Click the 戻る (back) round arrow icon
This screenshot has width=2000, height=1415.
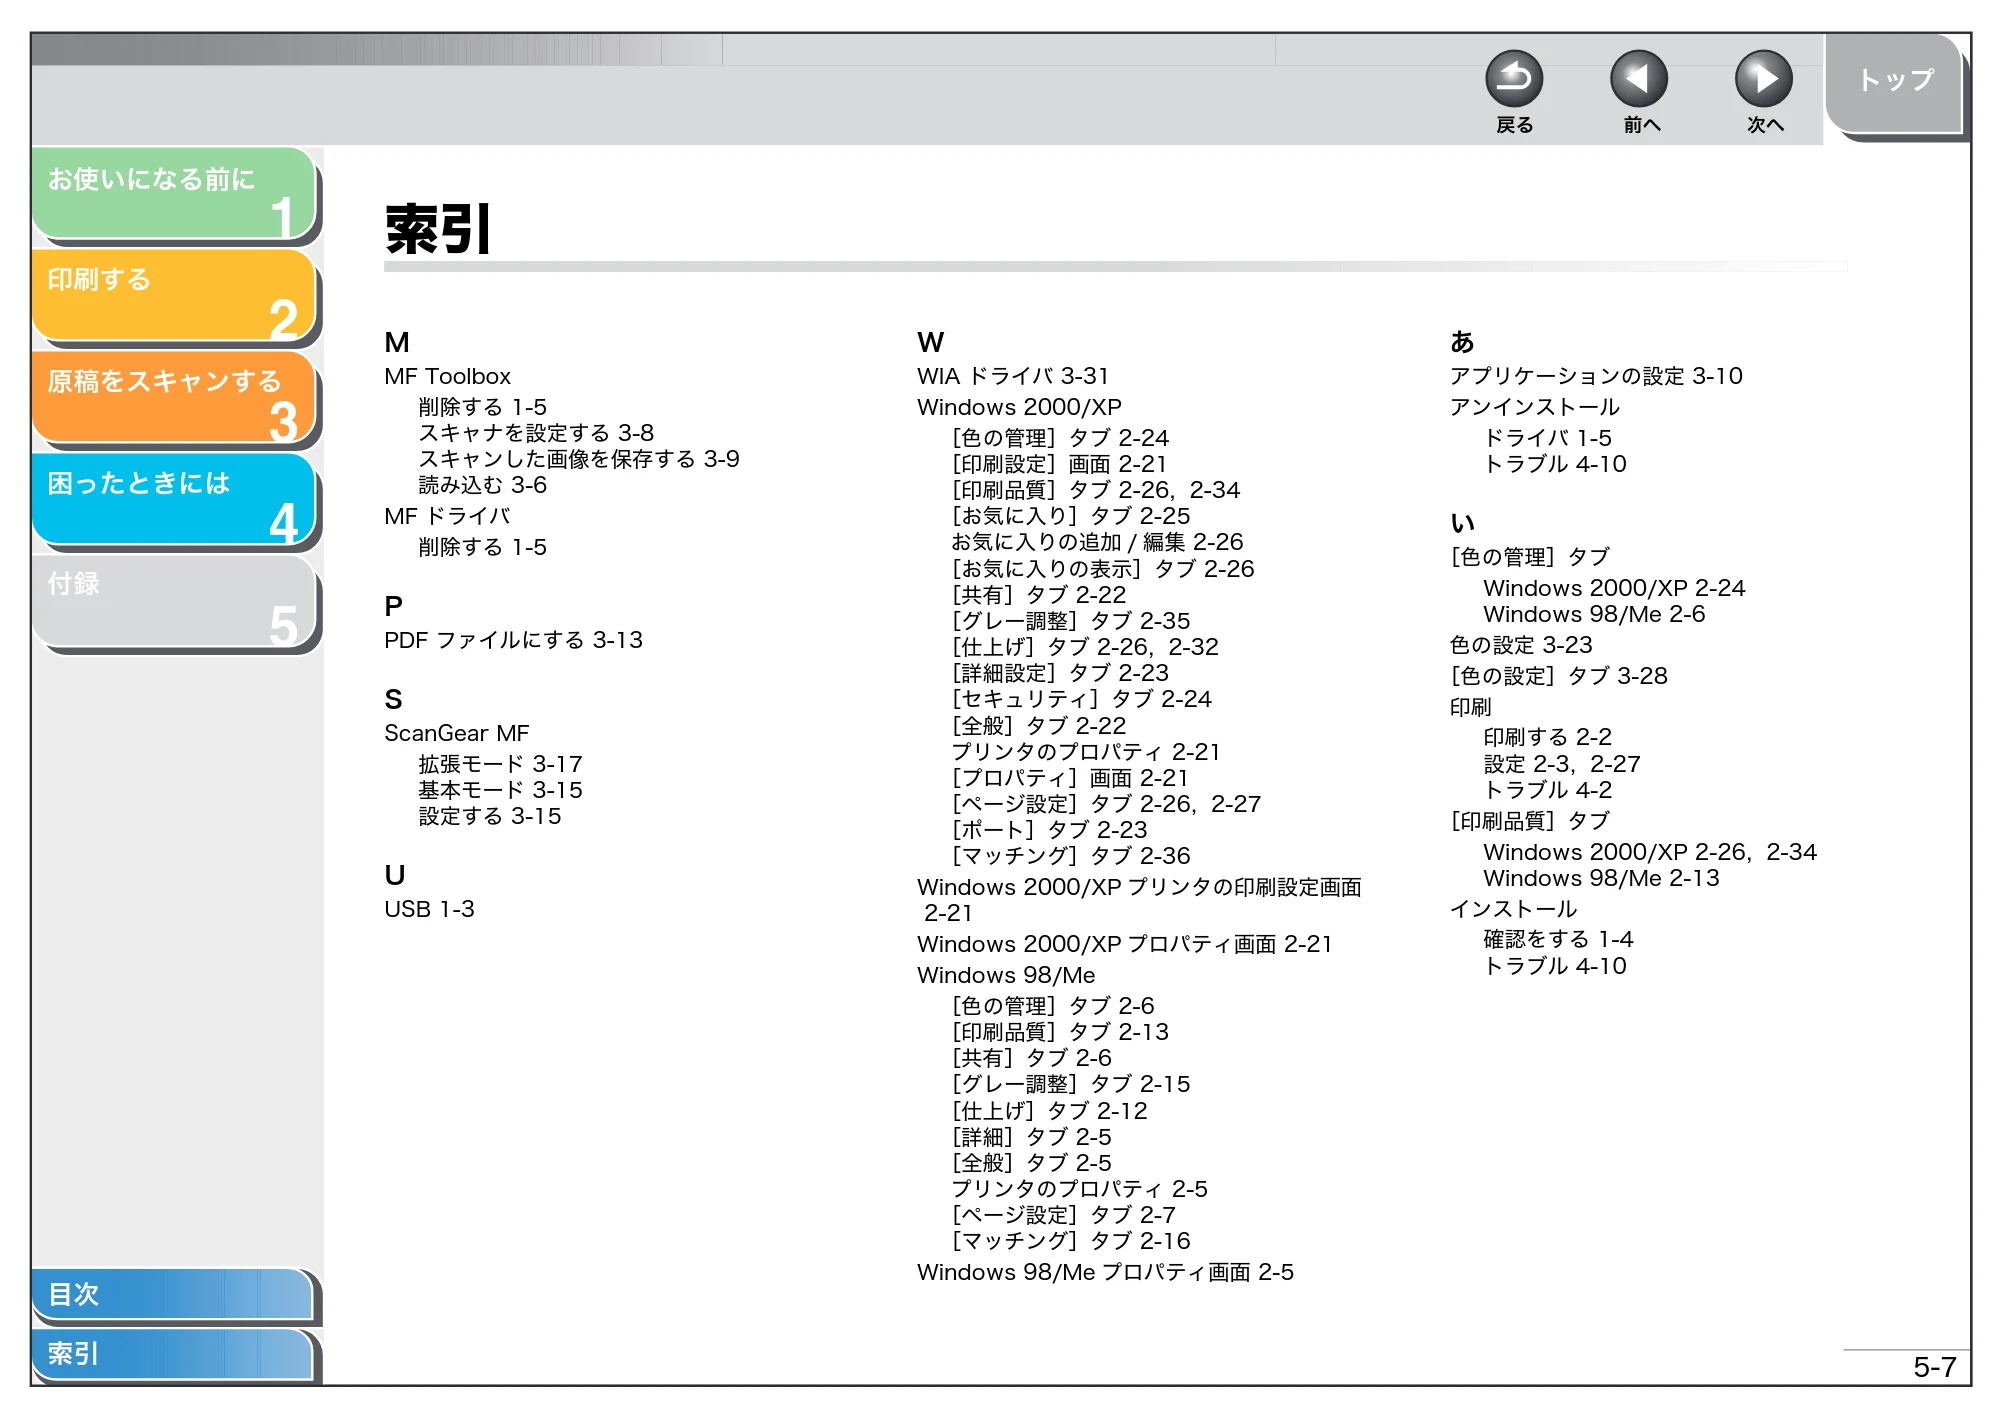(x=1514, y=79)
